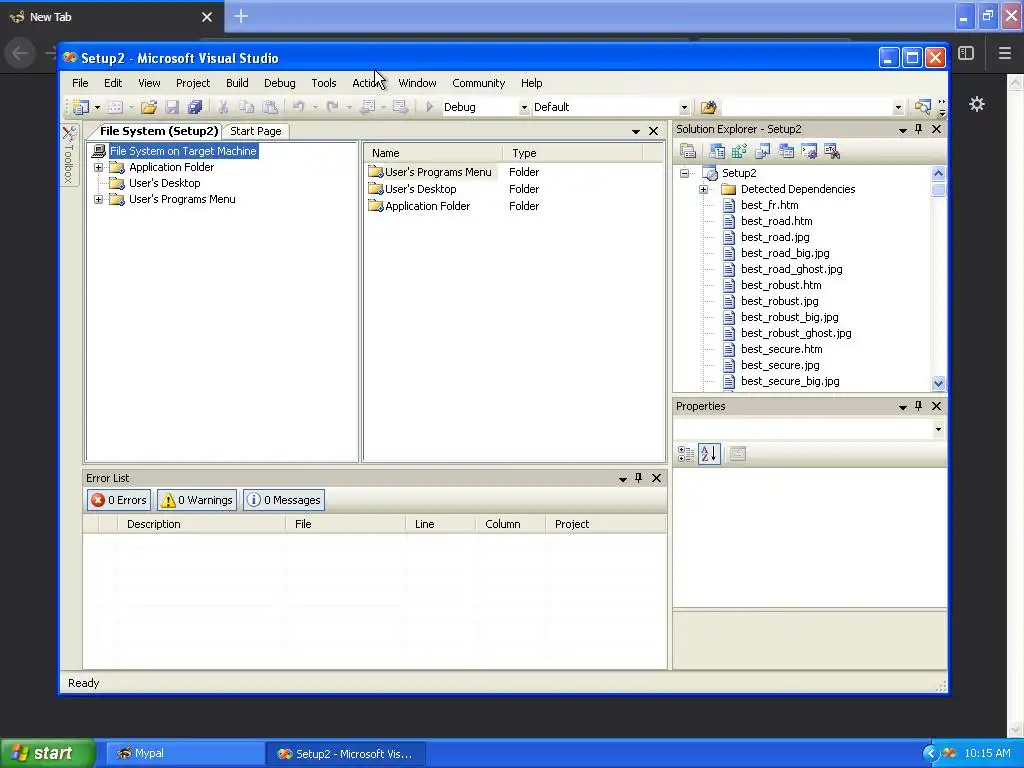Click the Add New Item toolbar icon

[116, 107]
